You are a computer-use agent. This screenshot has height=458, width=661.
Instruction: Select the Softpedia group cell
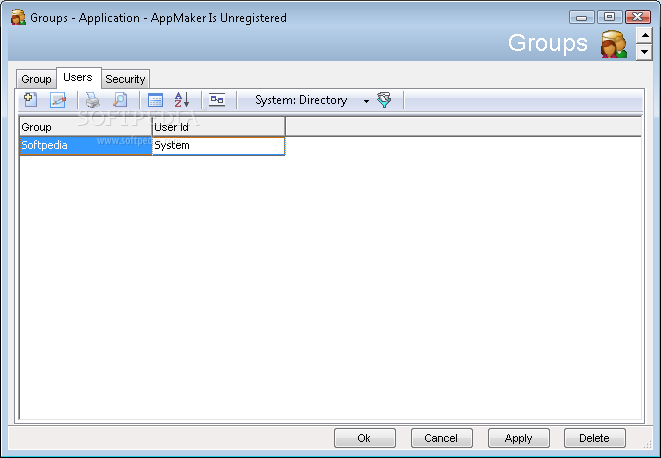coord(86,145)
